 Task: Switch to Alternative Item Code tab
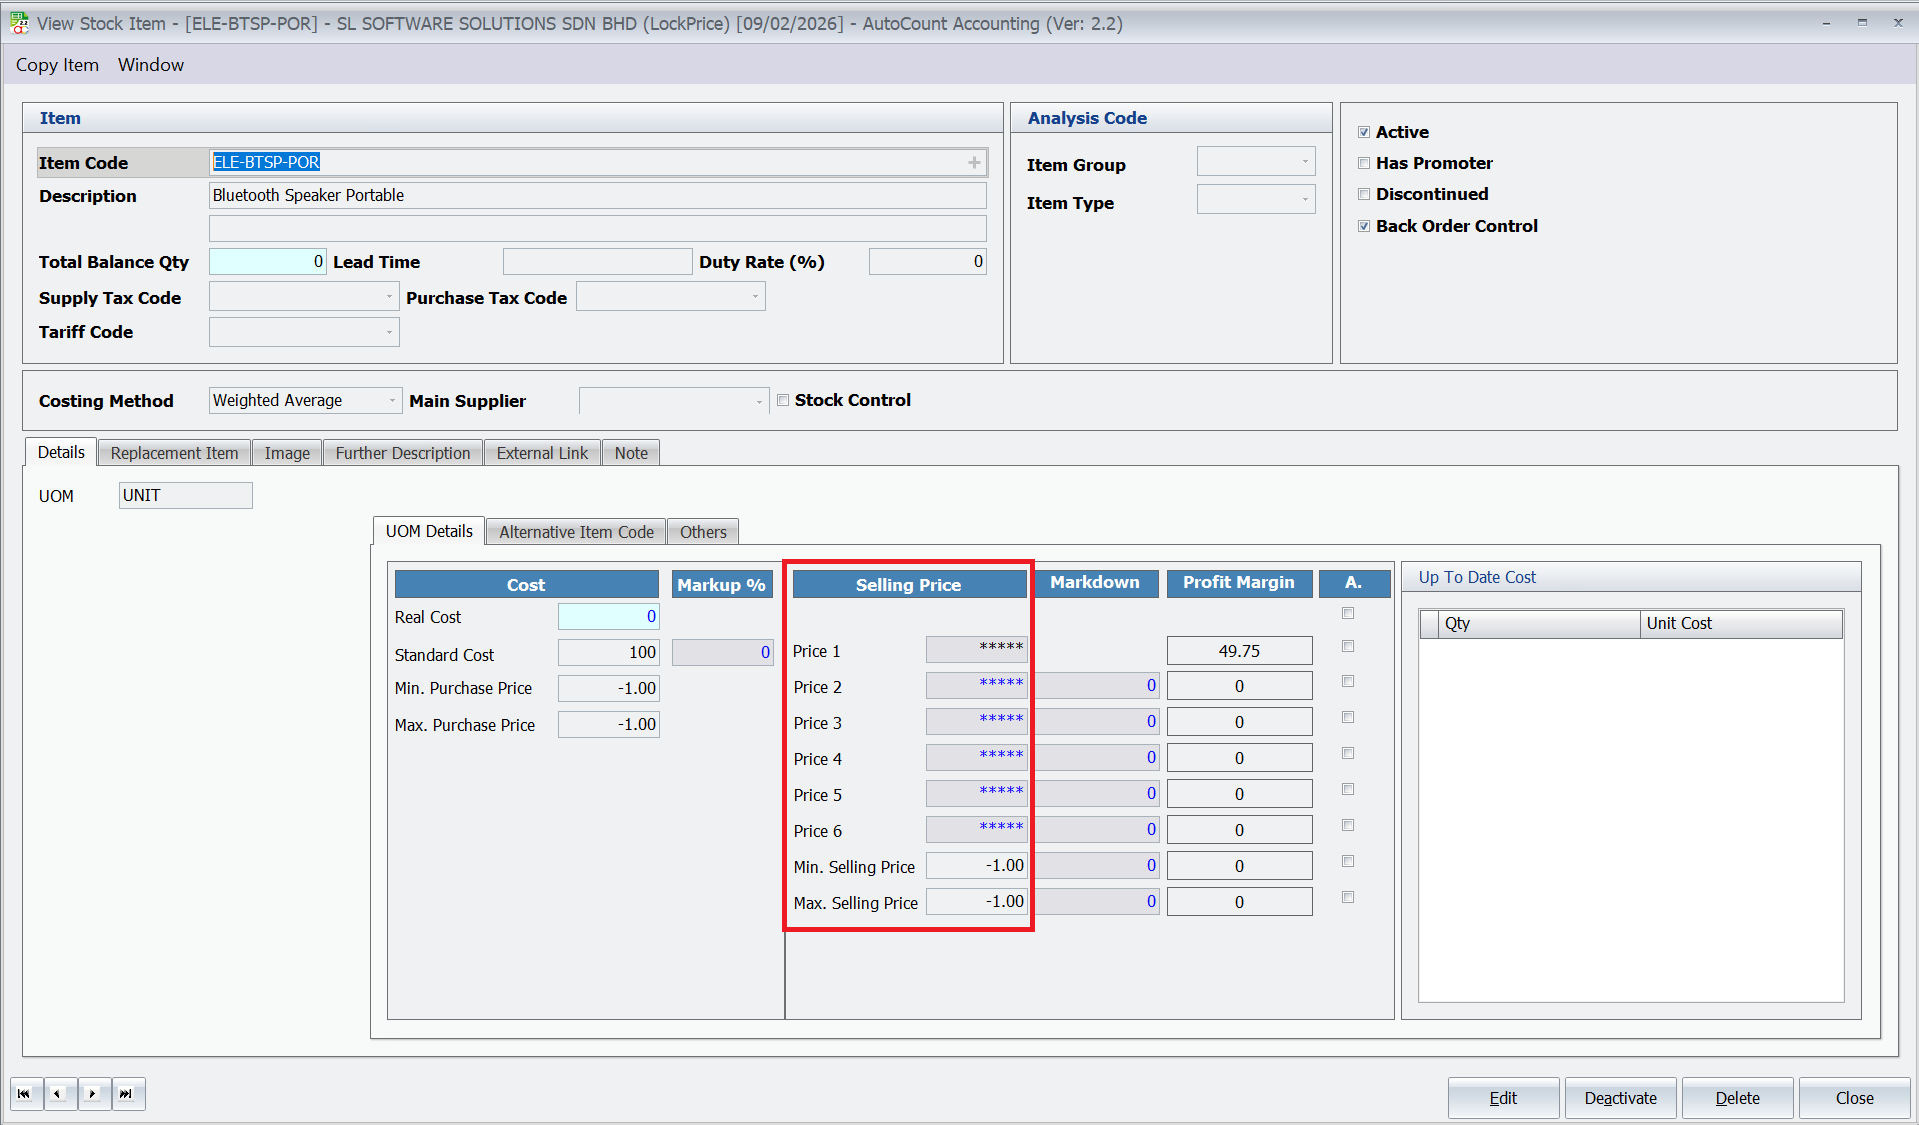coord(576,532)
